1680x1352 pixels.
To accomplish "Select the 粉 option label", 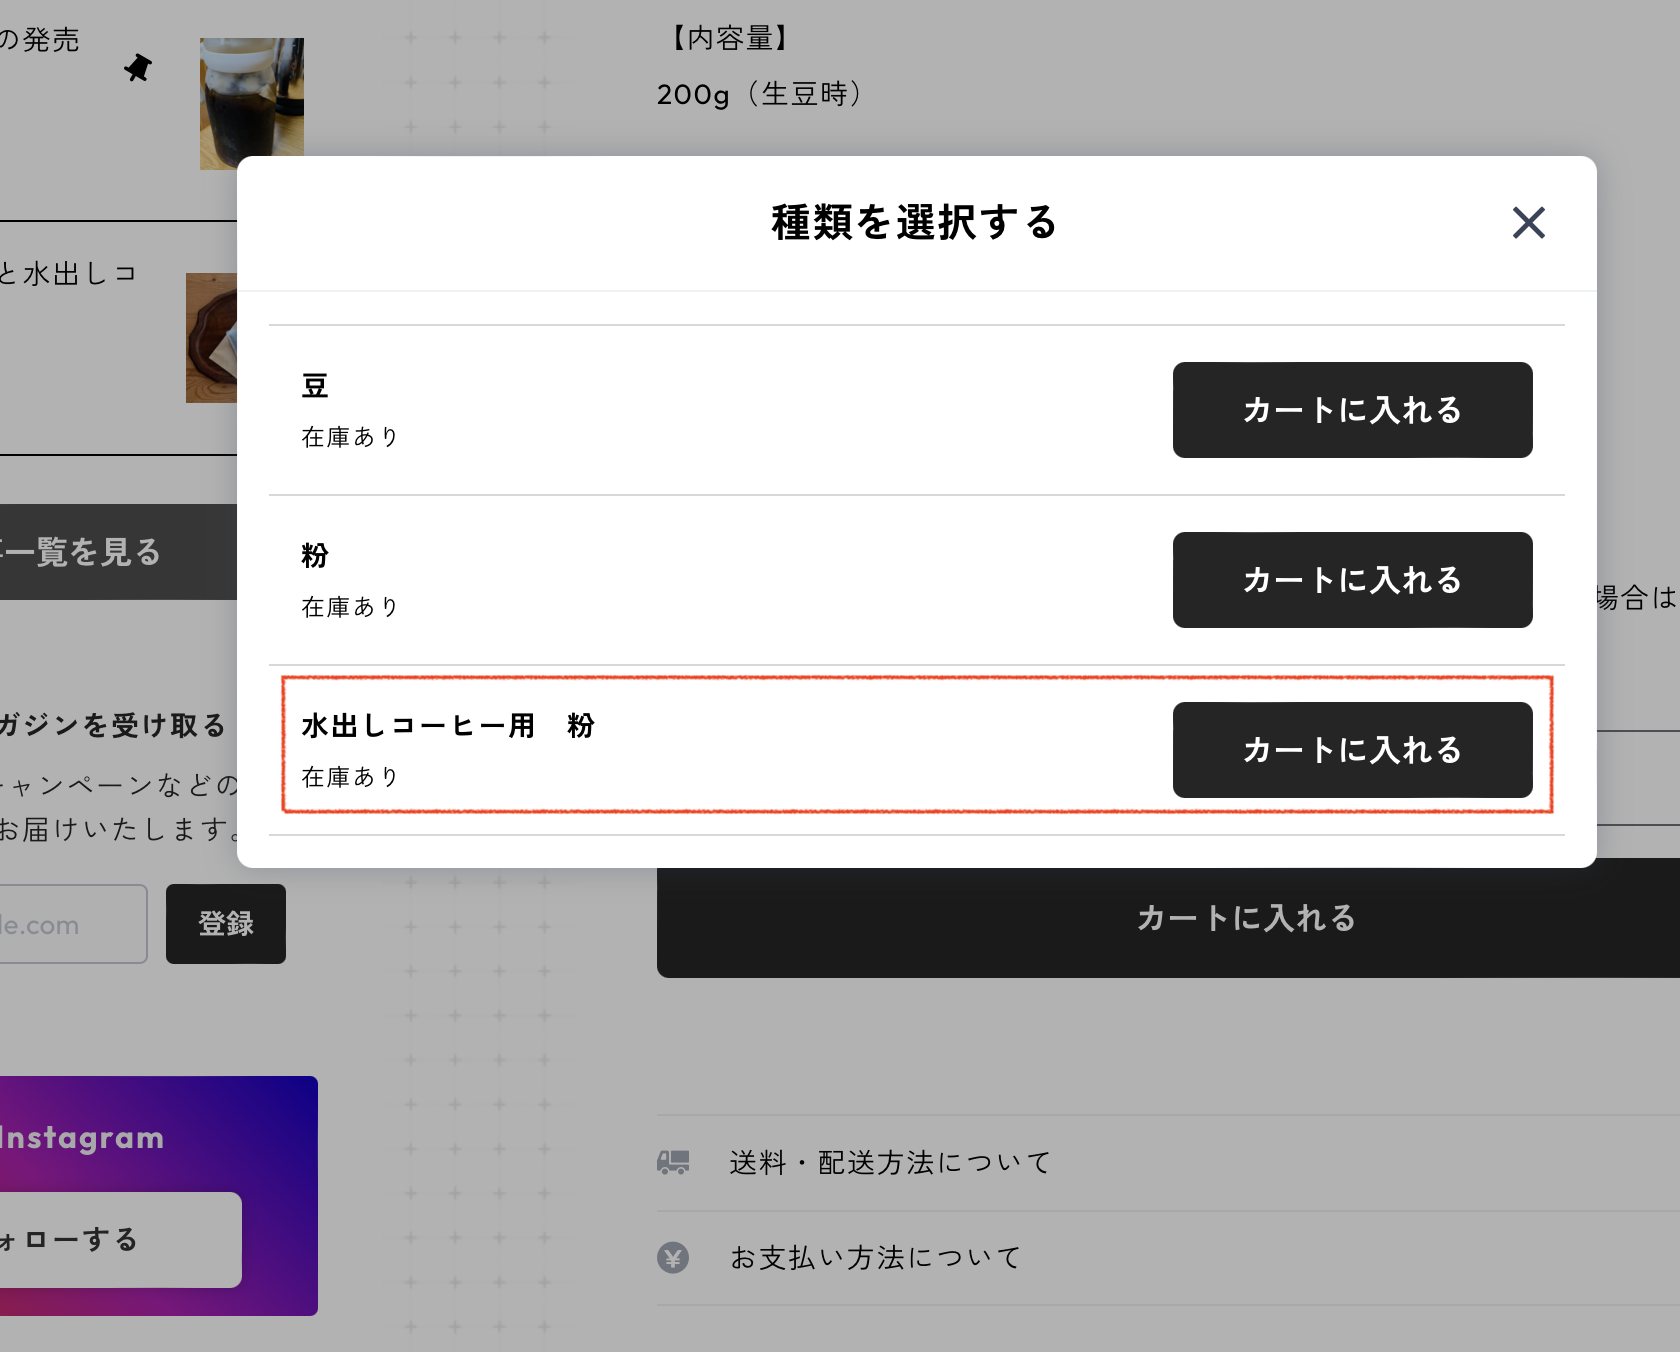I will click(x=315, y=556).
